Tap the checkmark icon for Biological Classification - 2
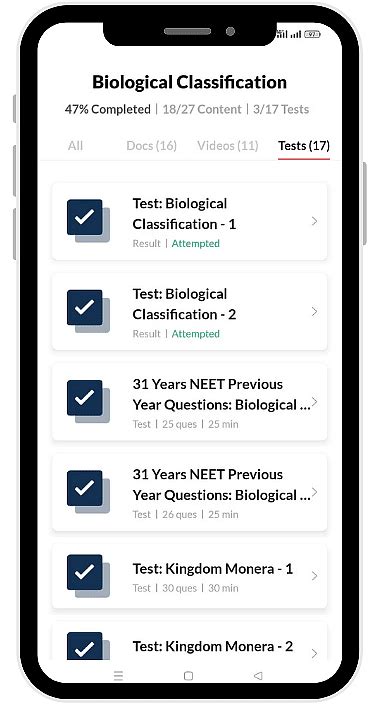This screenshot has height=707, width=379. [x=88, y=311]
